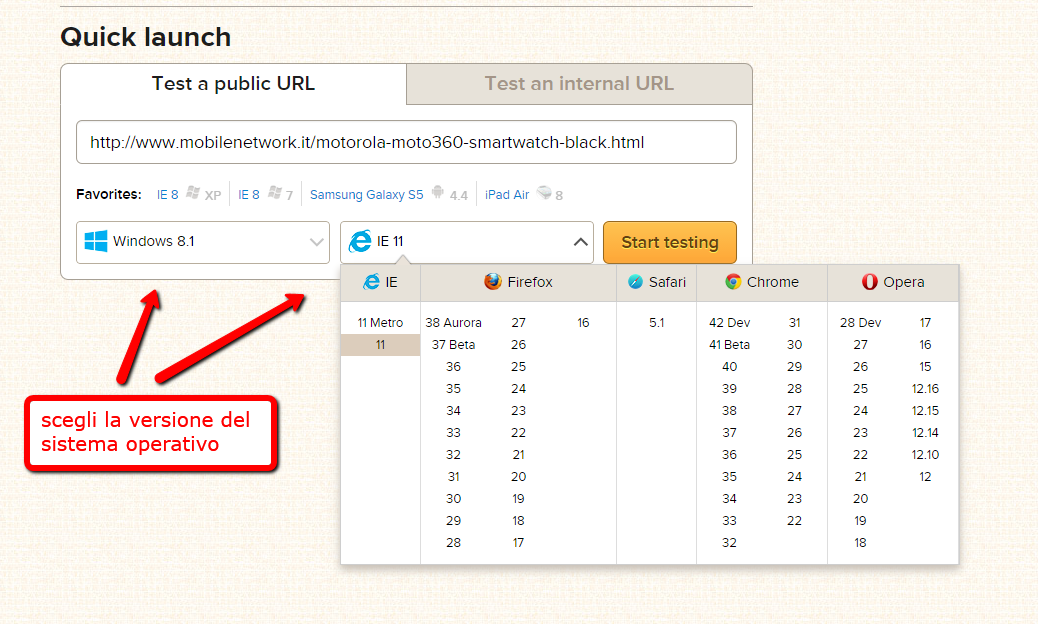Select Safari version 5.1
This screenshot has height=624, width=1038.
[656, 323]
